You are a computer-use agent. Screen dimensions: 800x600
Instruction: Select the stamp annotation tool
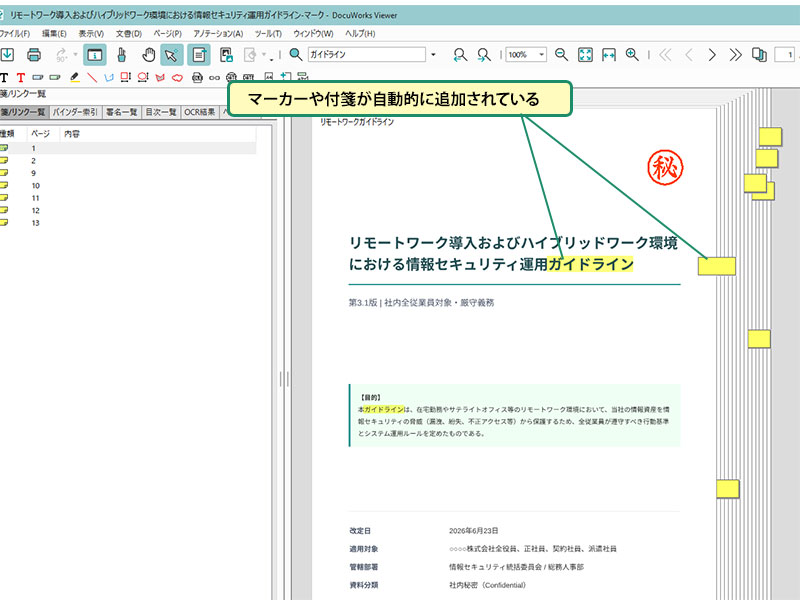tap(197, 78)
